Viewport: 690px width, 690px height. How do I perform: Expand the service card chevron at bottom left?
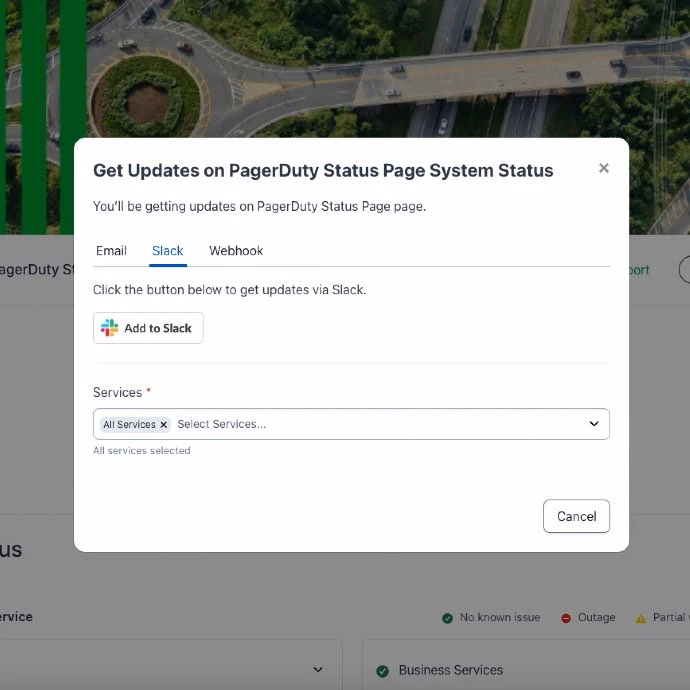(x=318, y=670)
